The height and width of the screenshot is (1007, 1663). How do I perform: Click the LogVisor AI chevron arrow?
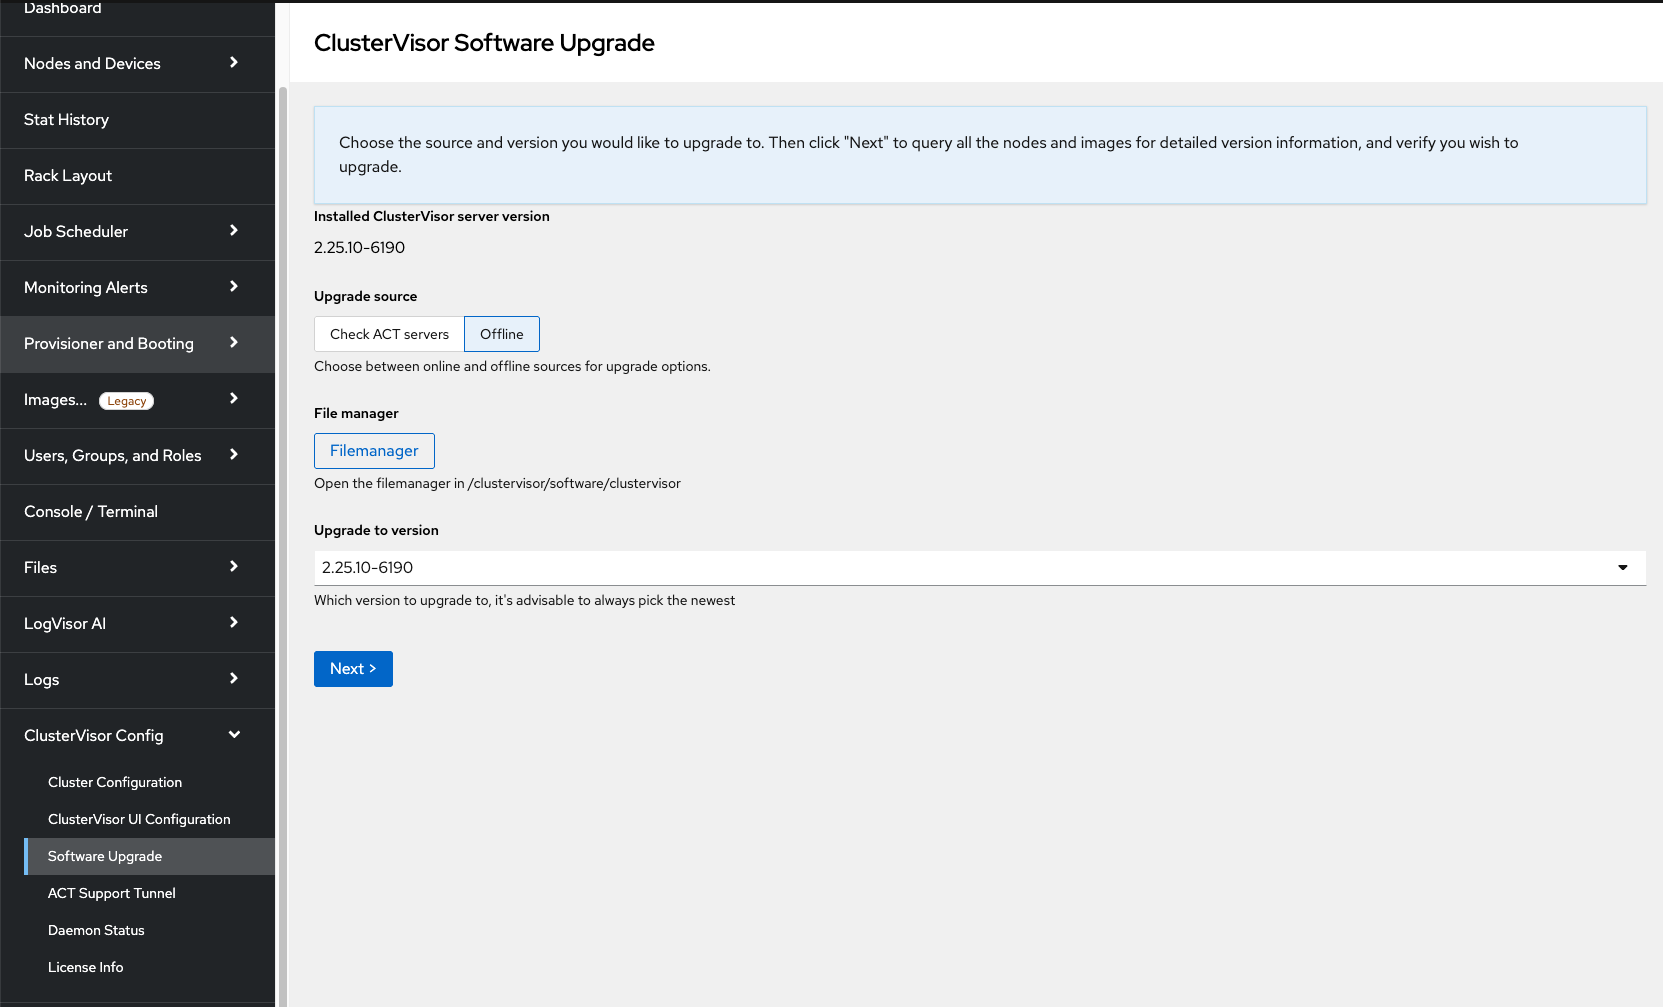click(x=234, y=623)
